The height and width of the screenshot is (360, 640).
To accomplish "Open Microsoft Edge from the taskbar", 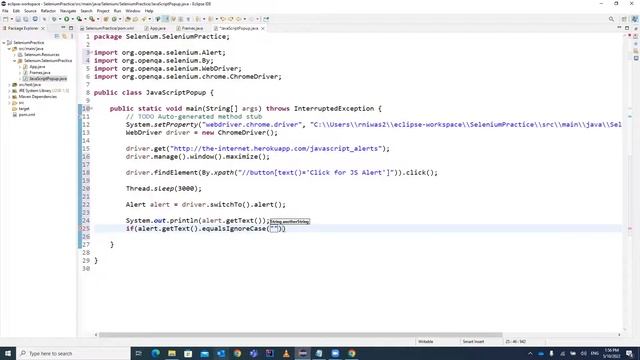I will tap(156, 353).
